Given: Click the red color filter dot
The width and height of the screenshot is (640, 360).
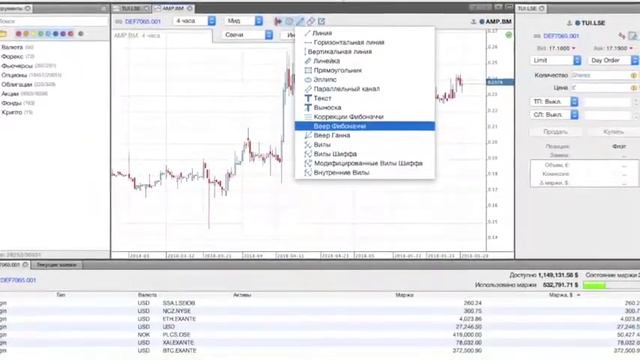Looking at the screenshot, I should (x=18, y=34).
